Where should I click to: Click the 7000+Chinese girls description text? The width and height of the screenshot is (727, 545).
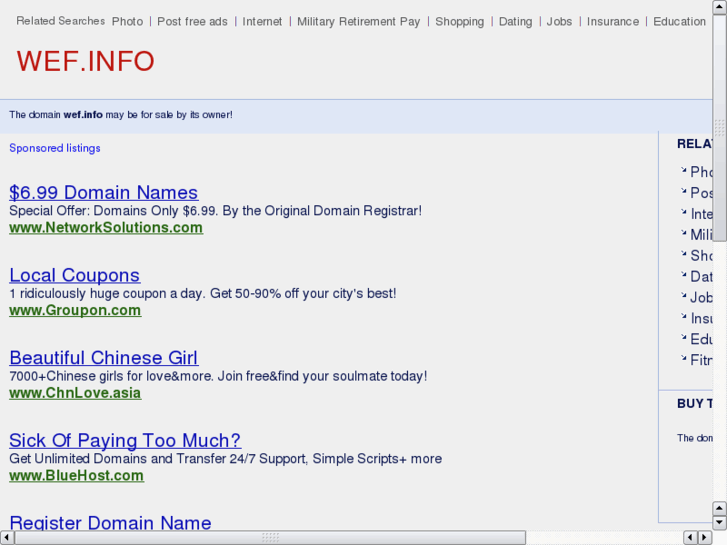click(x=218, y=376)
